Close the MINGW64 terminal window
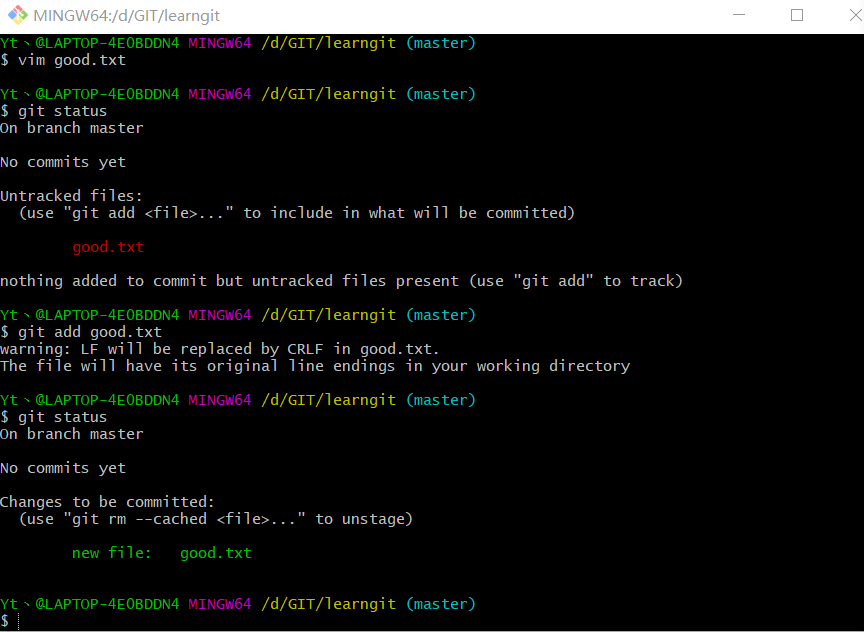 tap(856, 15)
